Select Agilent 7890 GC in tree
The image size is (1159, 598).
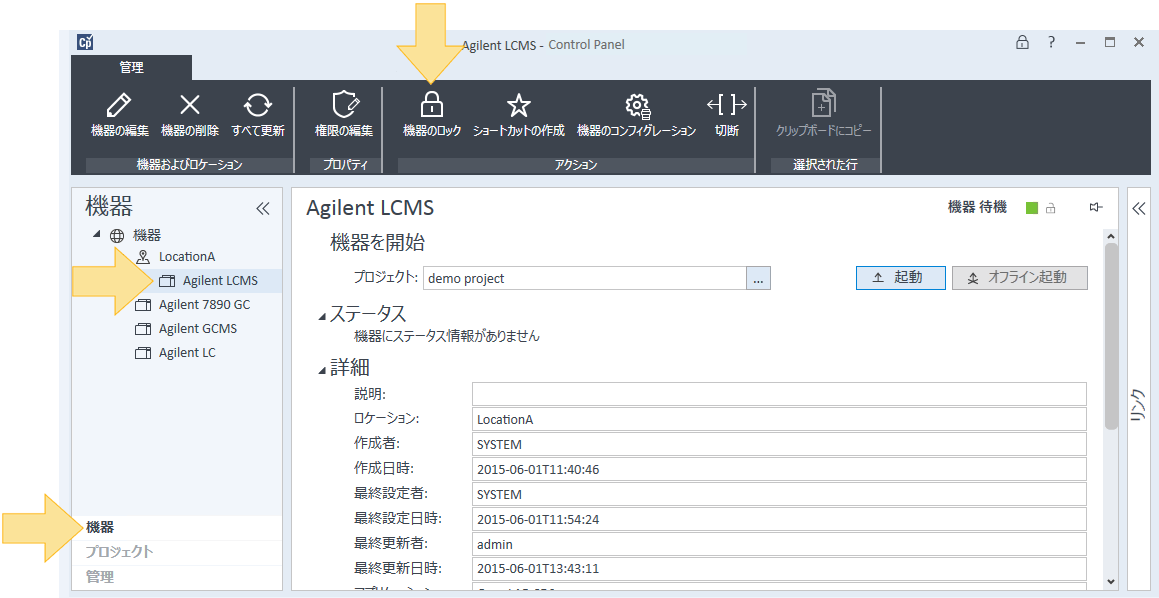coord(204,305)
